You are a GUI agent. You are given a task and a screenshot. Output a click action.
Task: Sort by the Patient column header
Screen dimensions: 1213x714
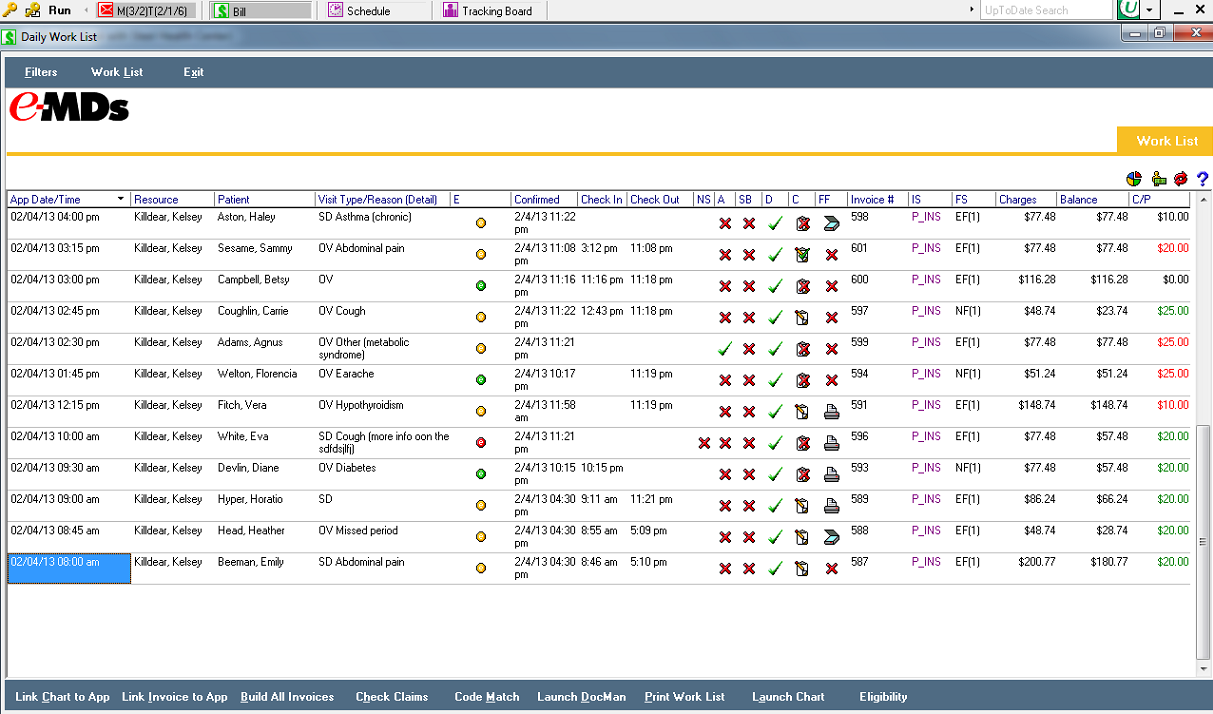264,200
